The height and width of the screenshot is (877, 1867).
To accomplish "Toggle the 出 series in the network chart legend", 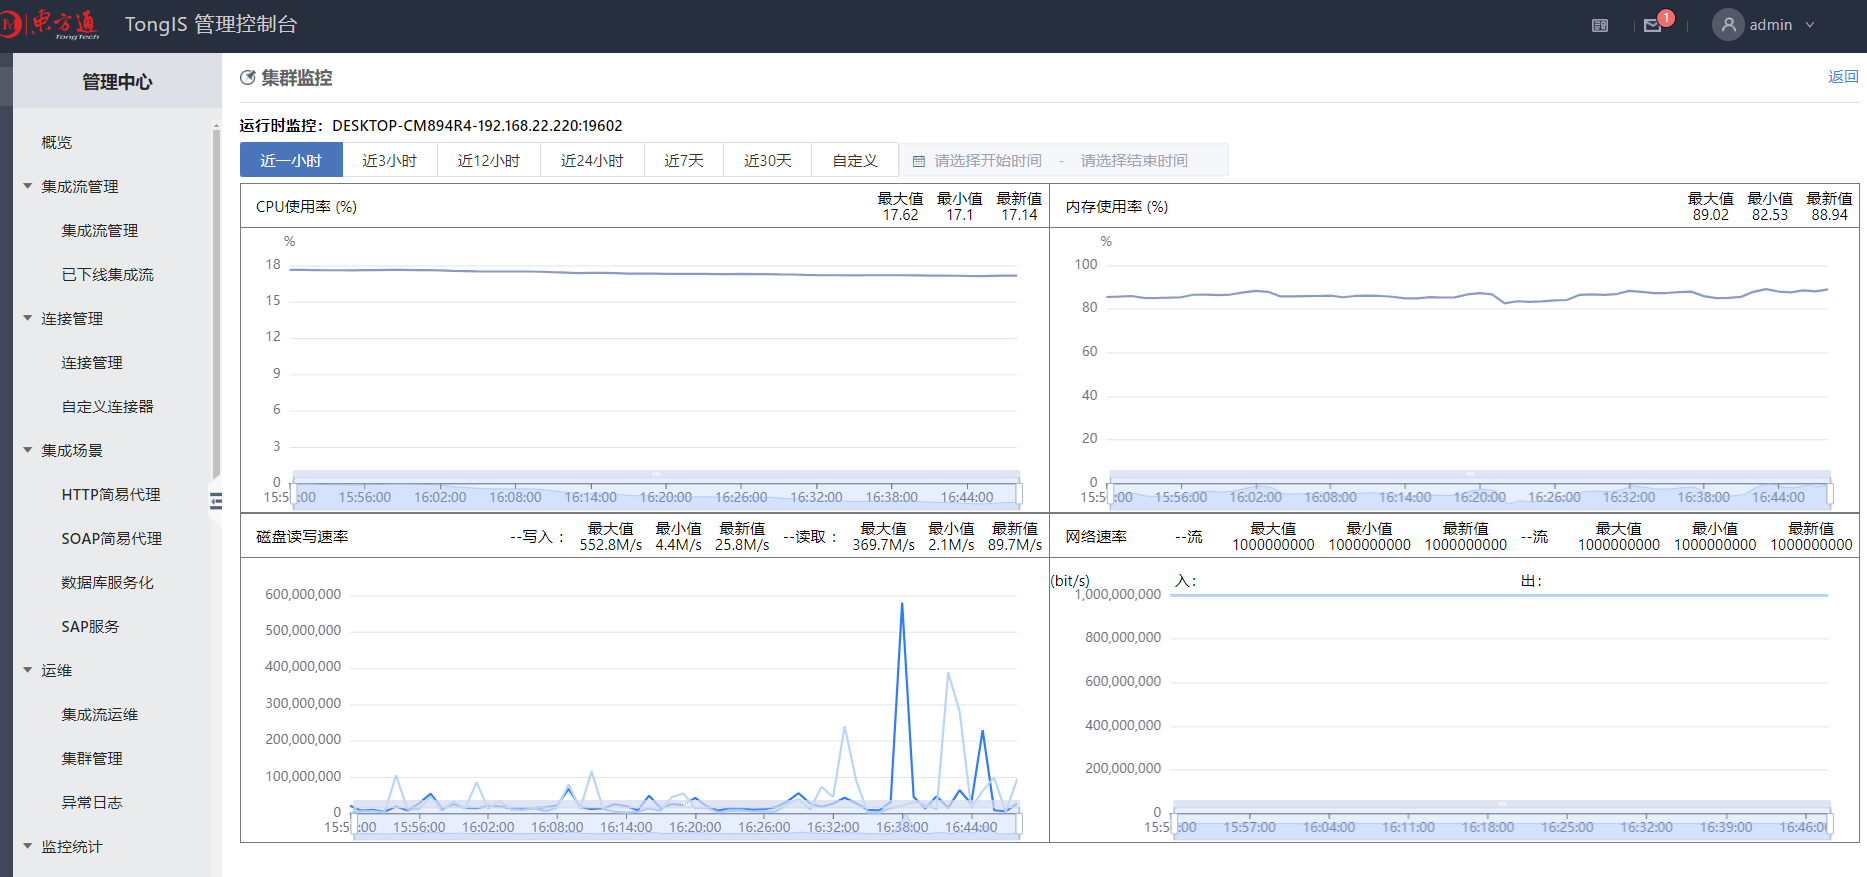I will pyautogui.click(x=1531, y=581).
